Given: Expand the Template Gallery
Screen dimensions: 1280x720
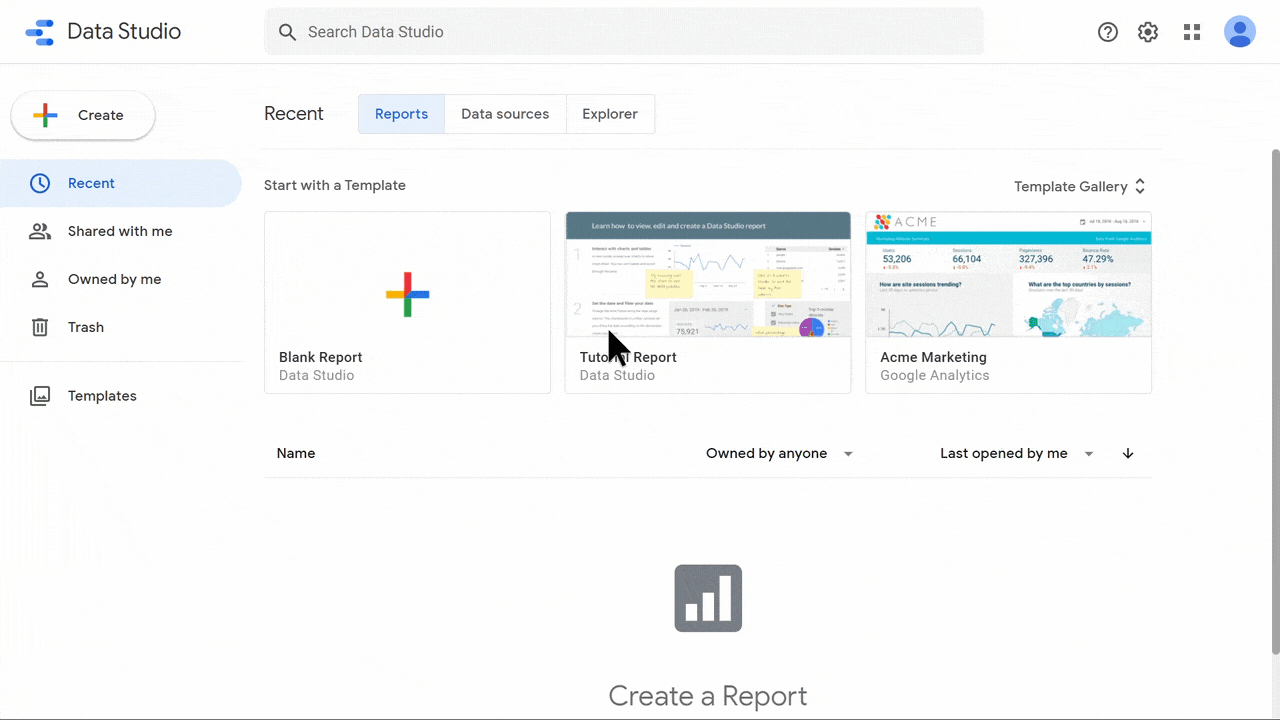Looking at the screenshot, I should (1080, 187).
